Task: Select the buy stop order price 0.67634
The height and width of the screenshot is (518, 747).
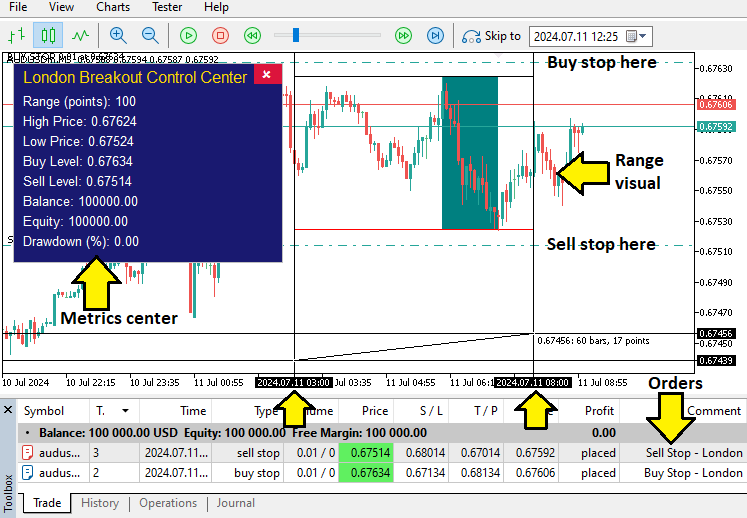Action: (366, 473)
